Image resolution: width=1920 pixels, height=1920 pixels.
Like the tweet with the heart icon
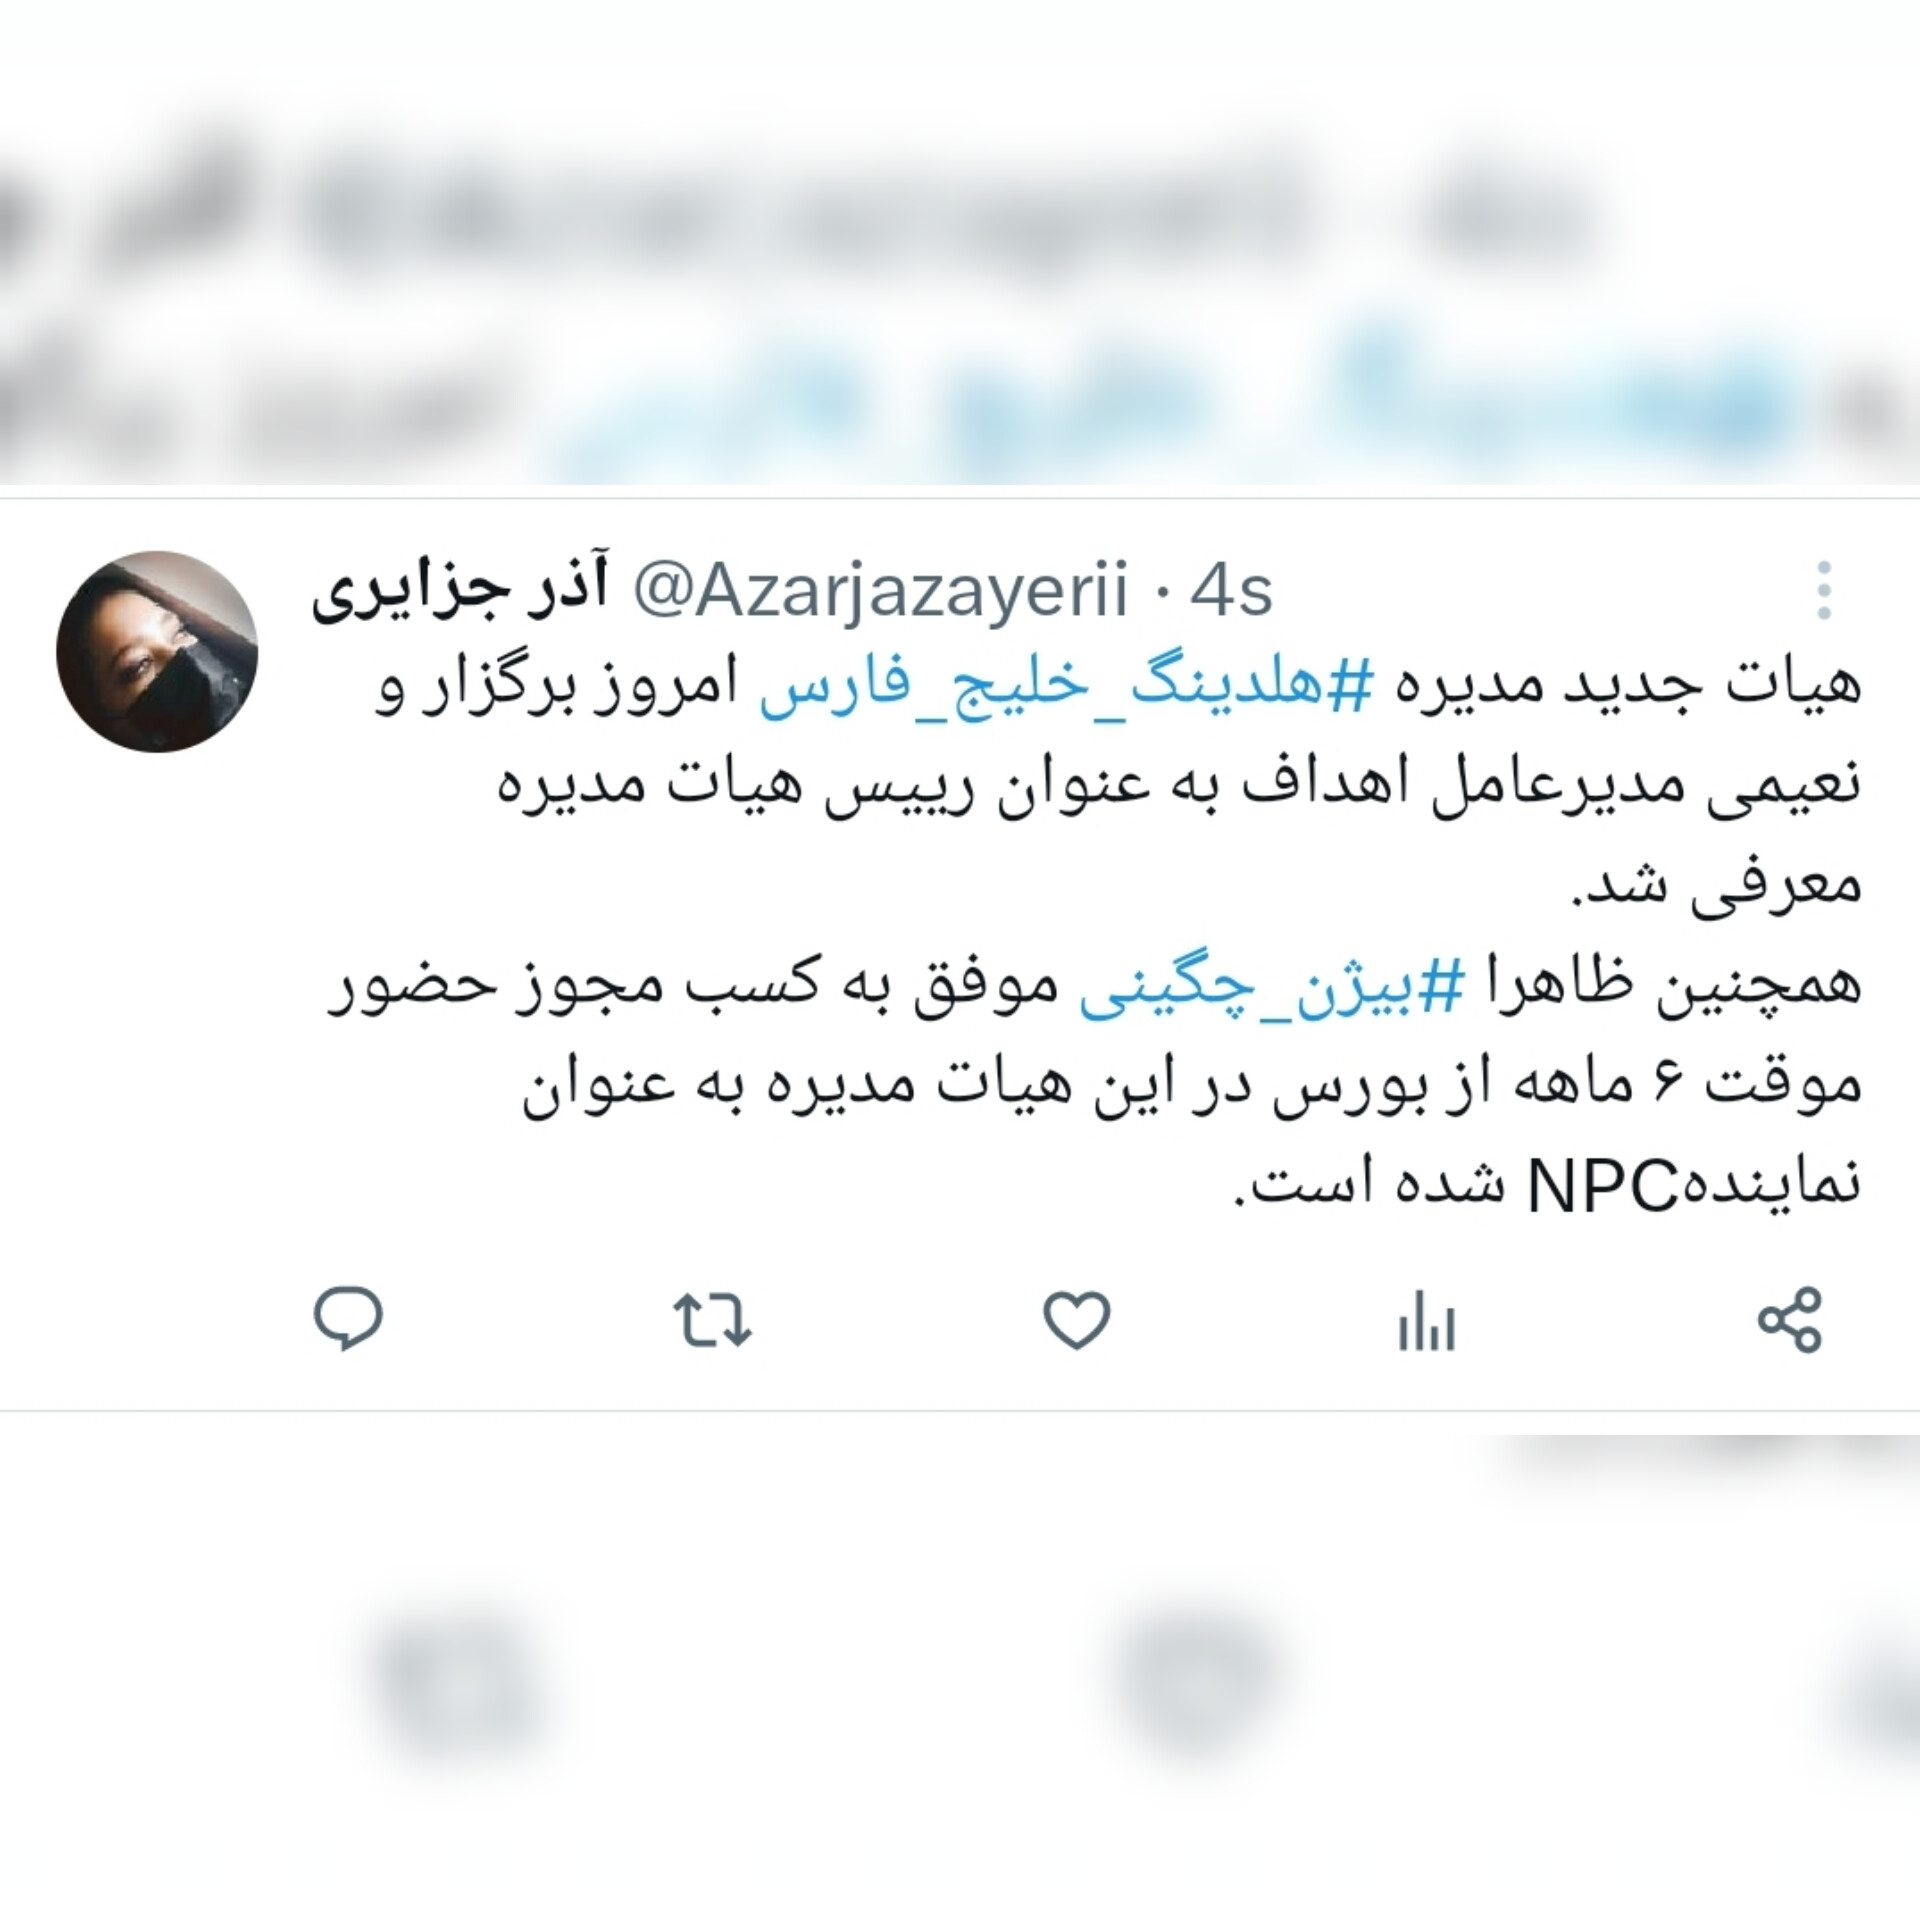[x=1077, y=1319]
